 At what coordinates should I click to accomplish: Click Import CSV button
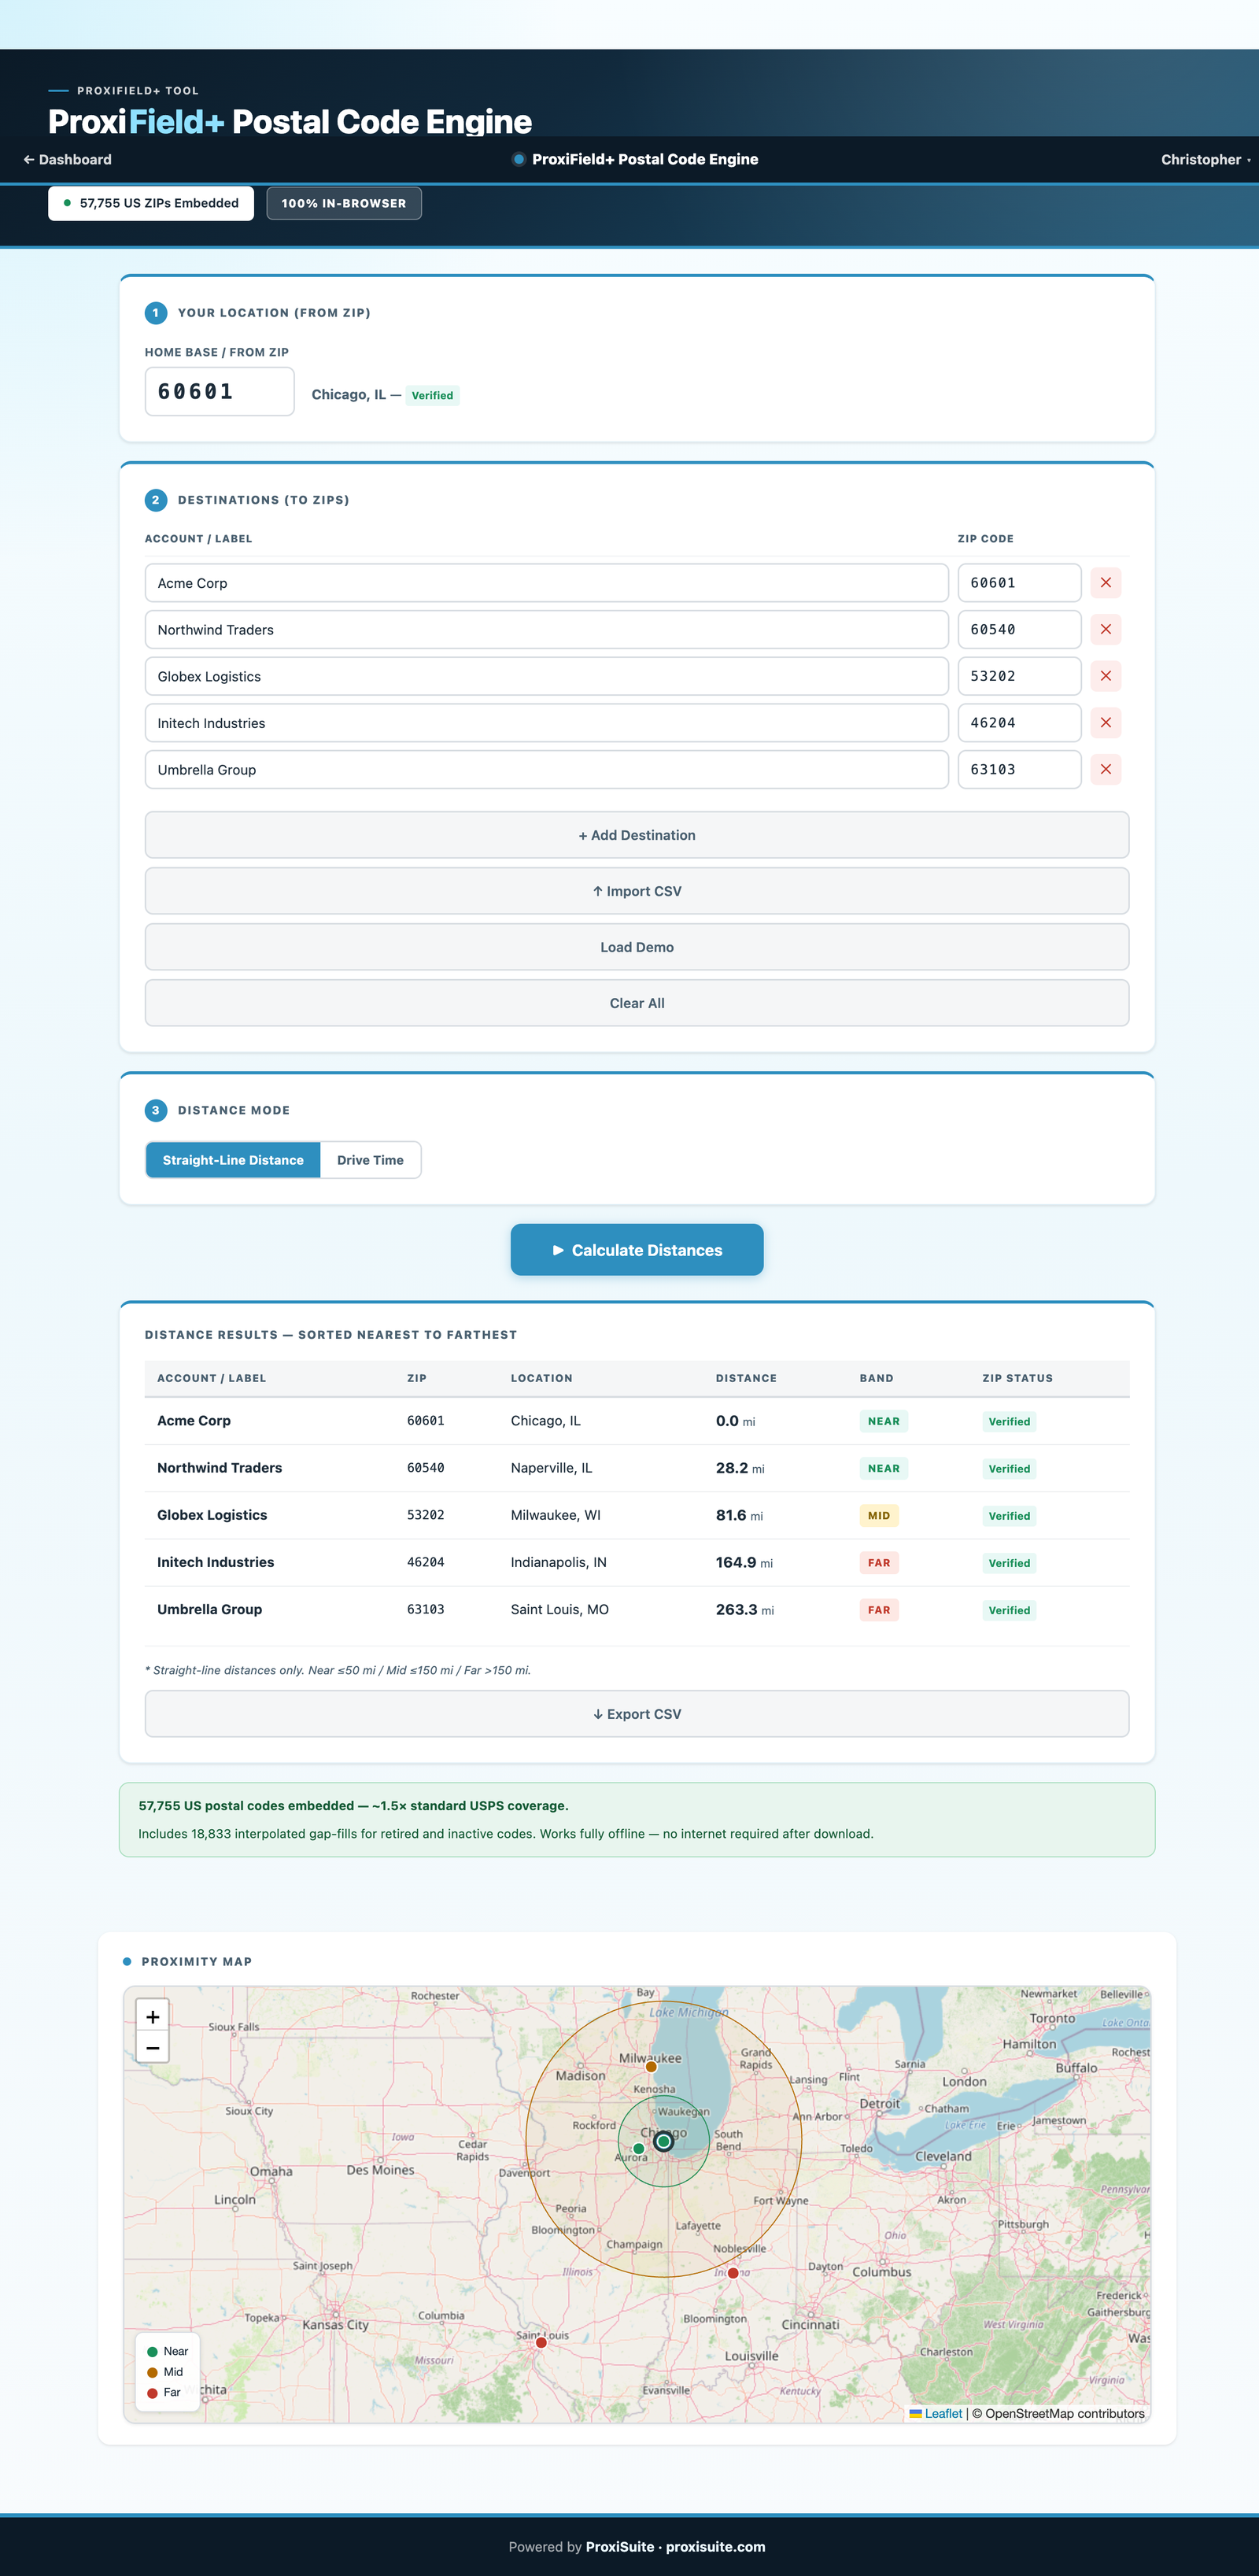click(x=637, y=891)
